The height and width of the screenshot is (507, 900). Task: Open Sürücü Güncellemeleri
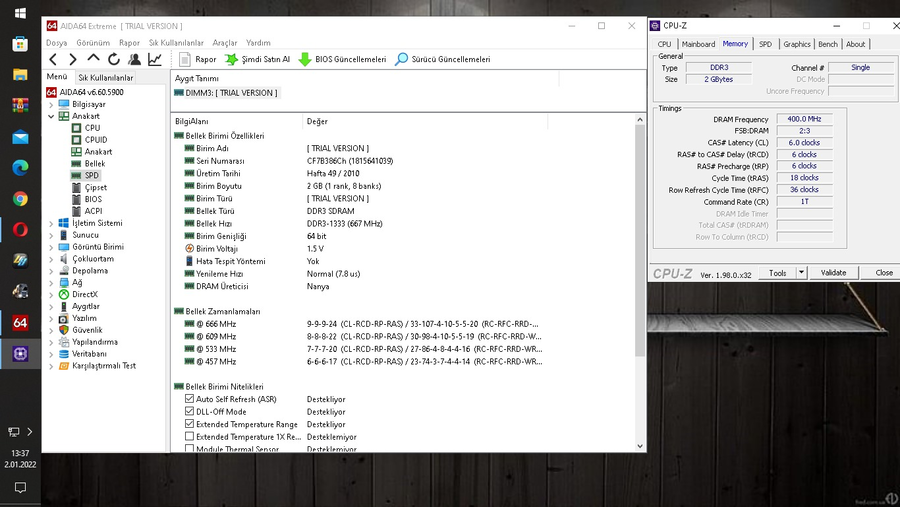(443, 59)
